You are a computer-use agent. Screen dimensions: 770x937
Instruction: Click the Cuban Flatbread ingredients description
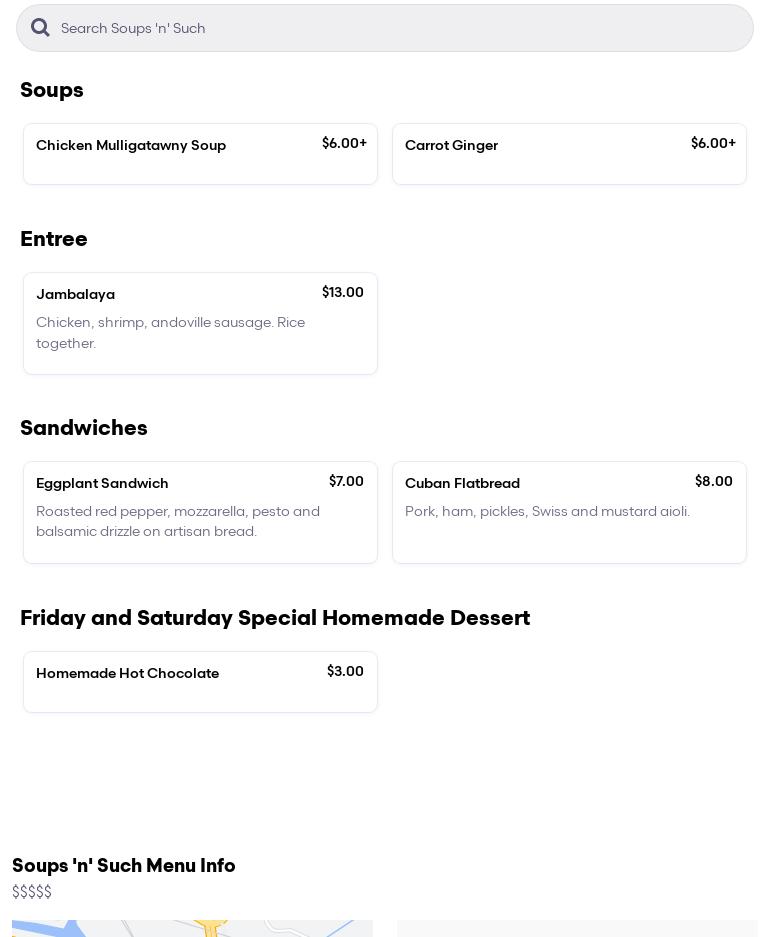click(547, 511)
